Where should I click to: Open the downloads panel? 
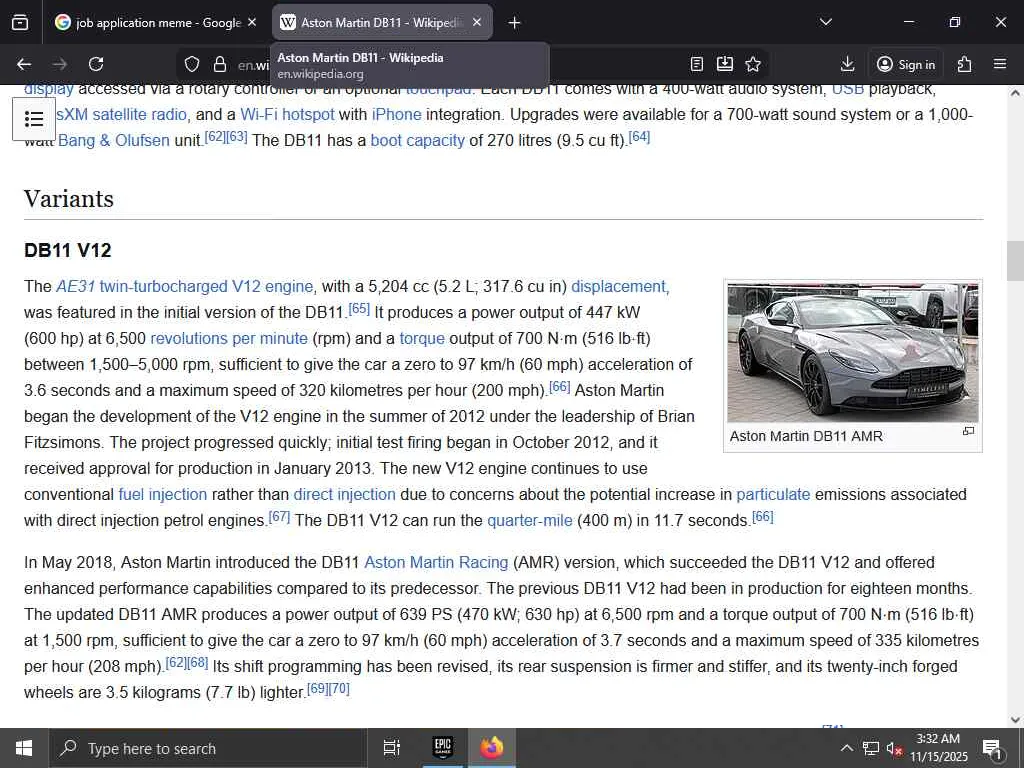[x=848, y=64]
